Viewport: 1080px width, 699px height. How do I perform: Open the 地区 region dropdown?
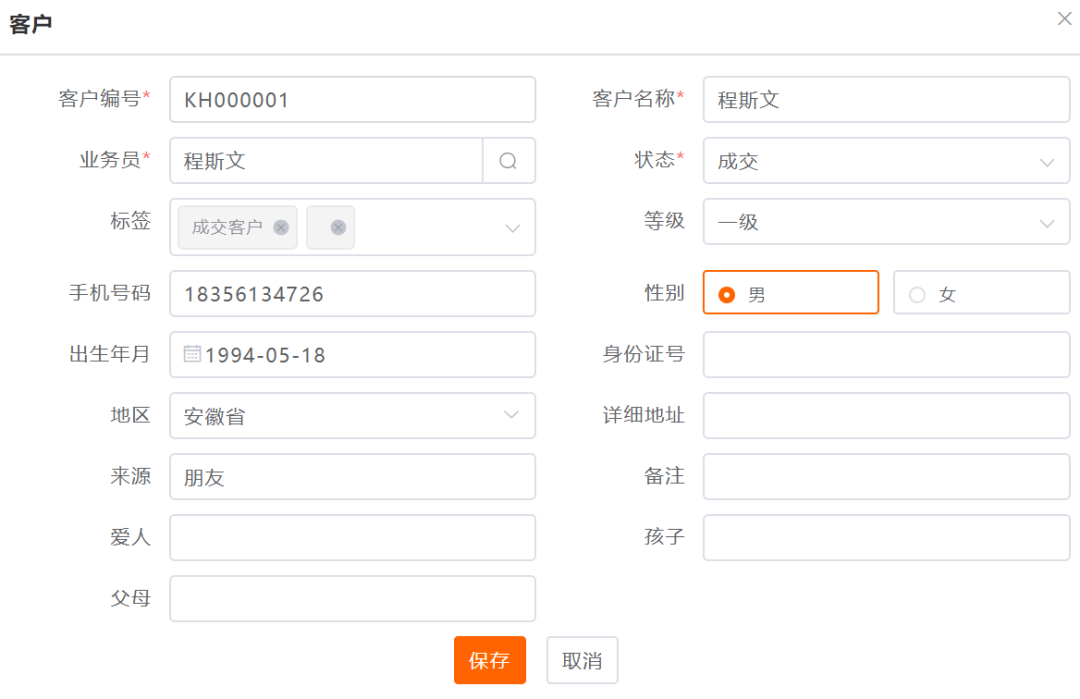coord(352,415)
